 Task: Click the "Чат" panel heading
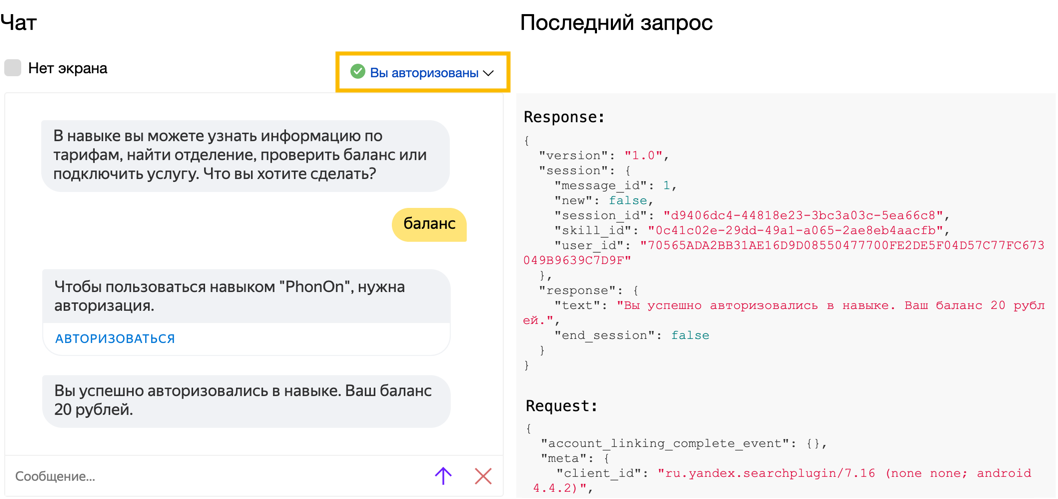(x=19, y=22)
